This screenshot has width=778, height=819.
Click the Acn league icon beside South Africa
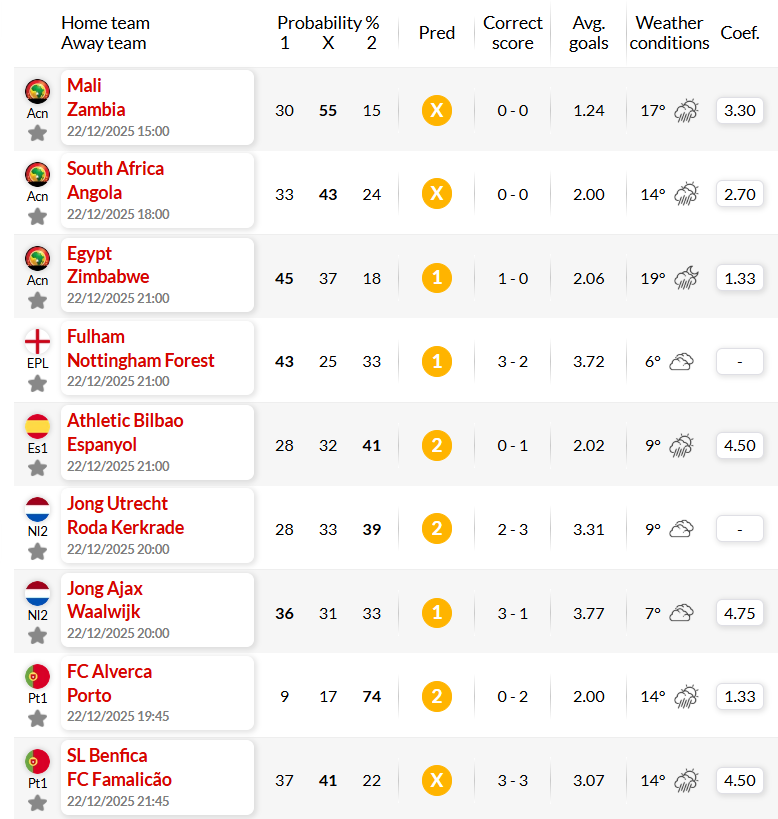coord(38,174)
